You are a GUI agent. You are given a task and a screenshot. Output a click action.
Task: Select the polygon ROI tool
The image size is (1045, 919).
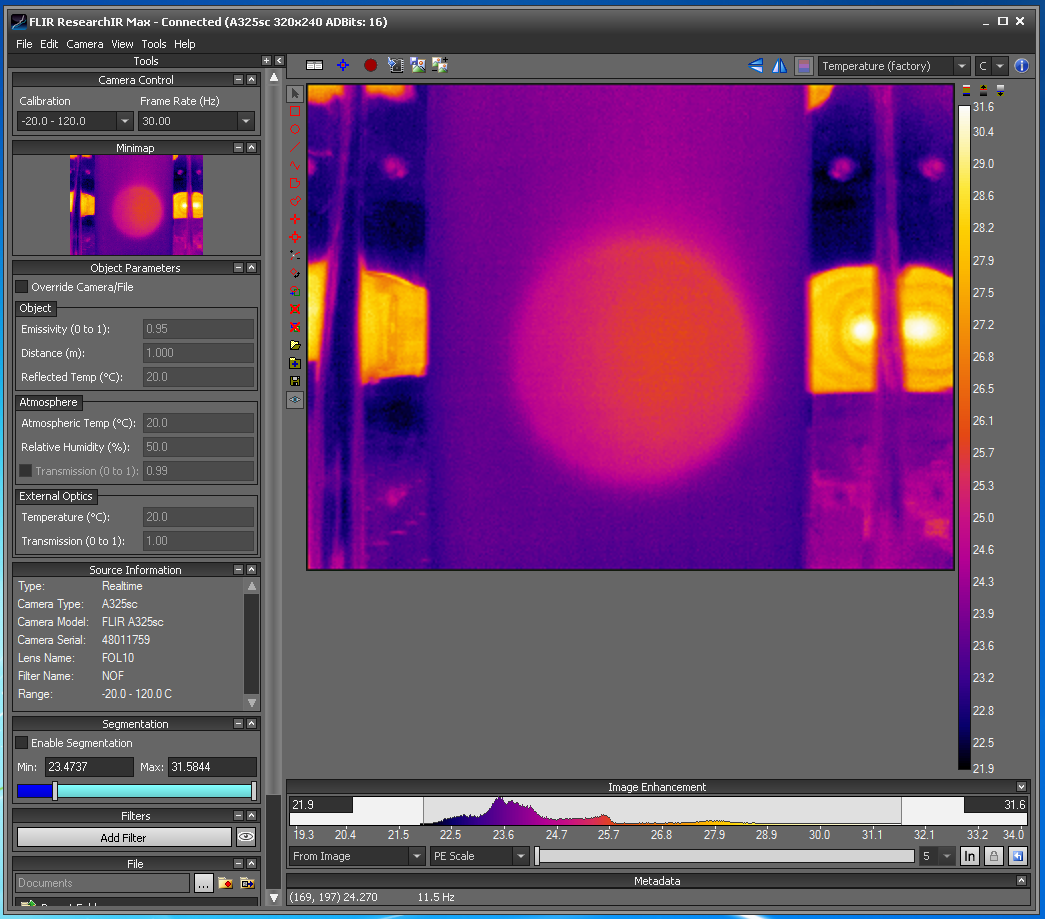[295, 183]
